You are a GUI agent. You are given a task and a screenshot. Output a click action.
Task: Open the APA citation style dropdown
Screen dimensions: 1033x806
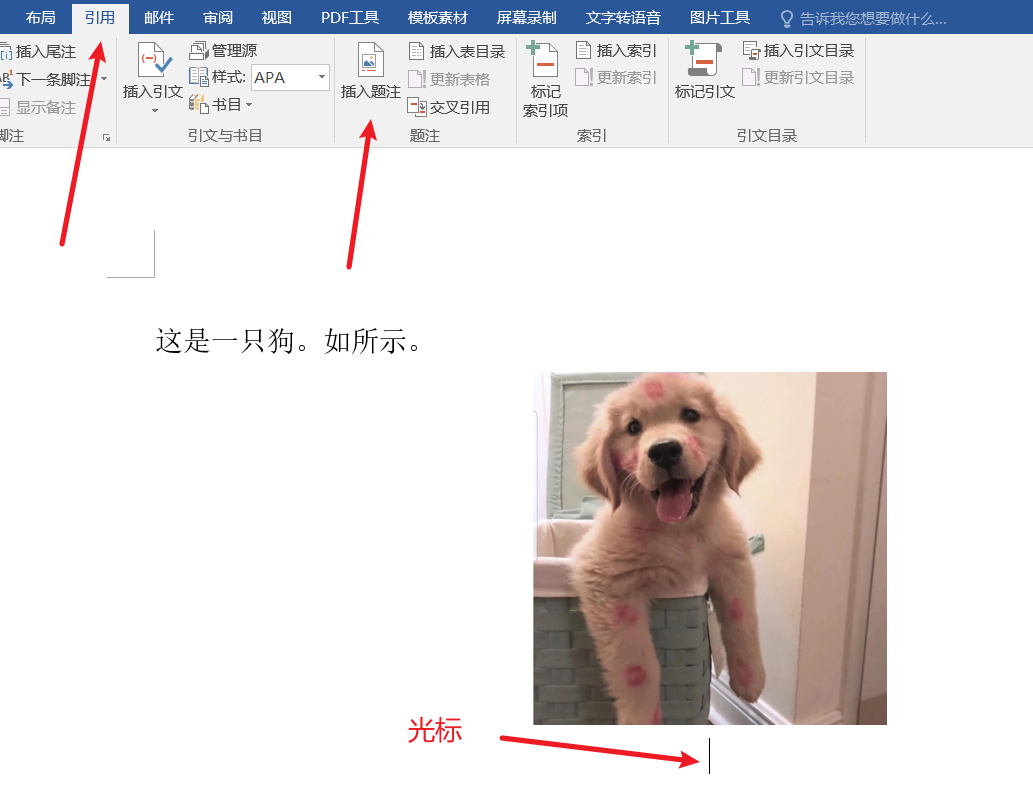(322, 77)
